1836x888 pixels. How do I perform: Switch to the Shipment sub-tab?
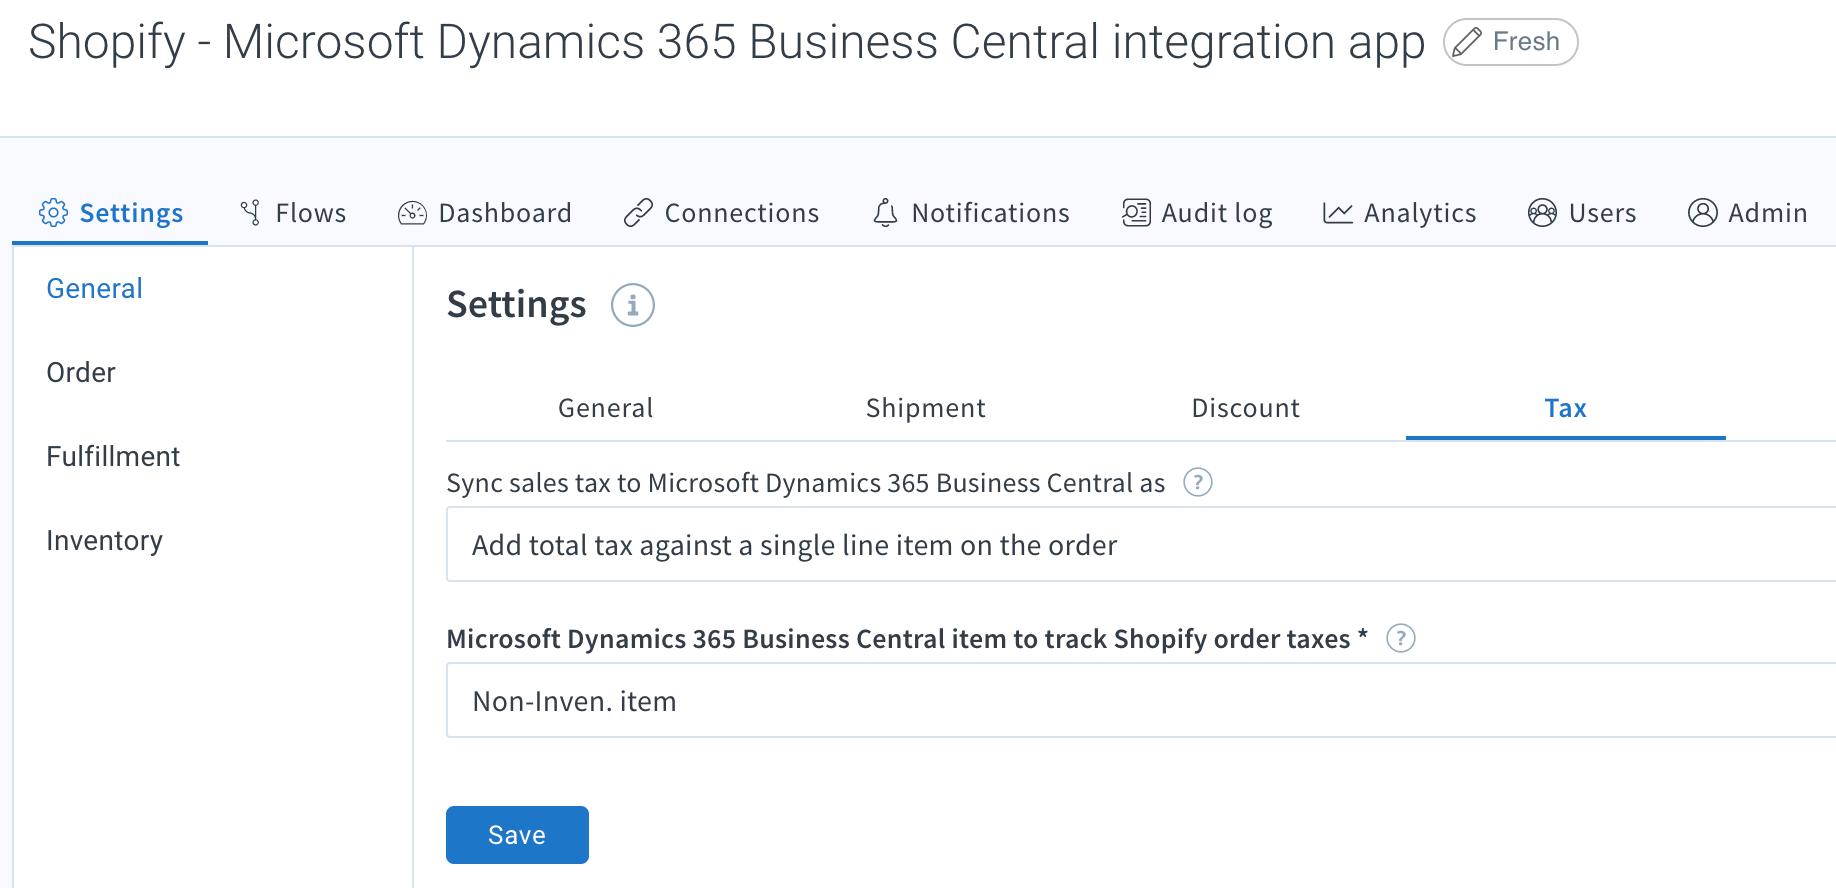pos(926,408)
